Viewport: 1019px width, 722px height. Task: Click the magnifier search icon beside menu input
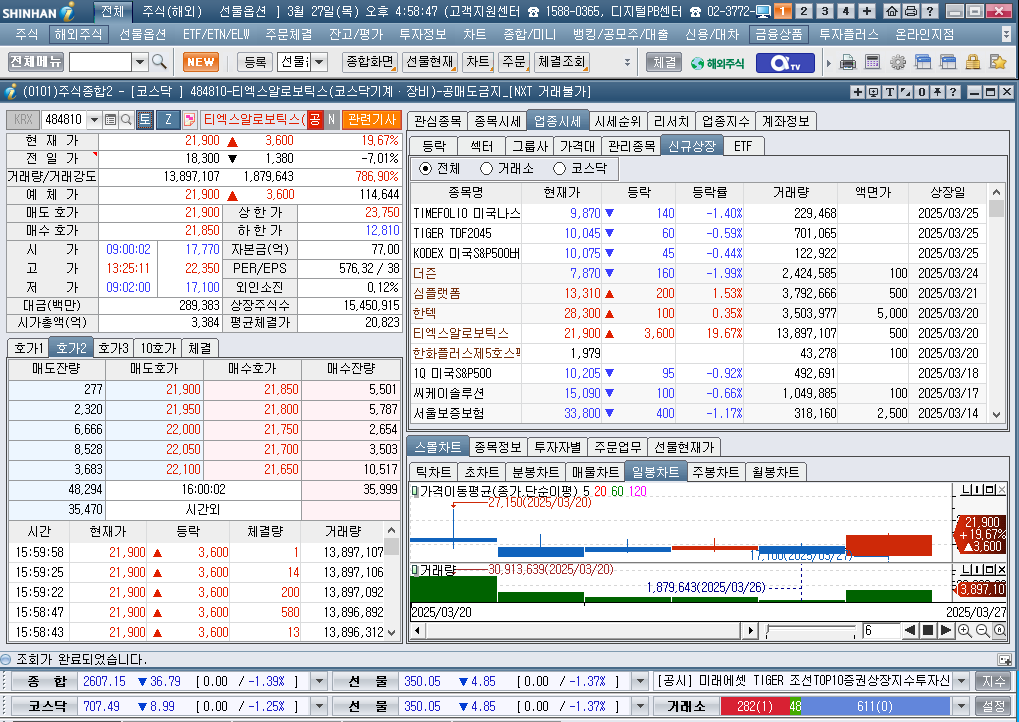(x=159, y=62)
